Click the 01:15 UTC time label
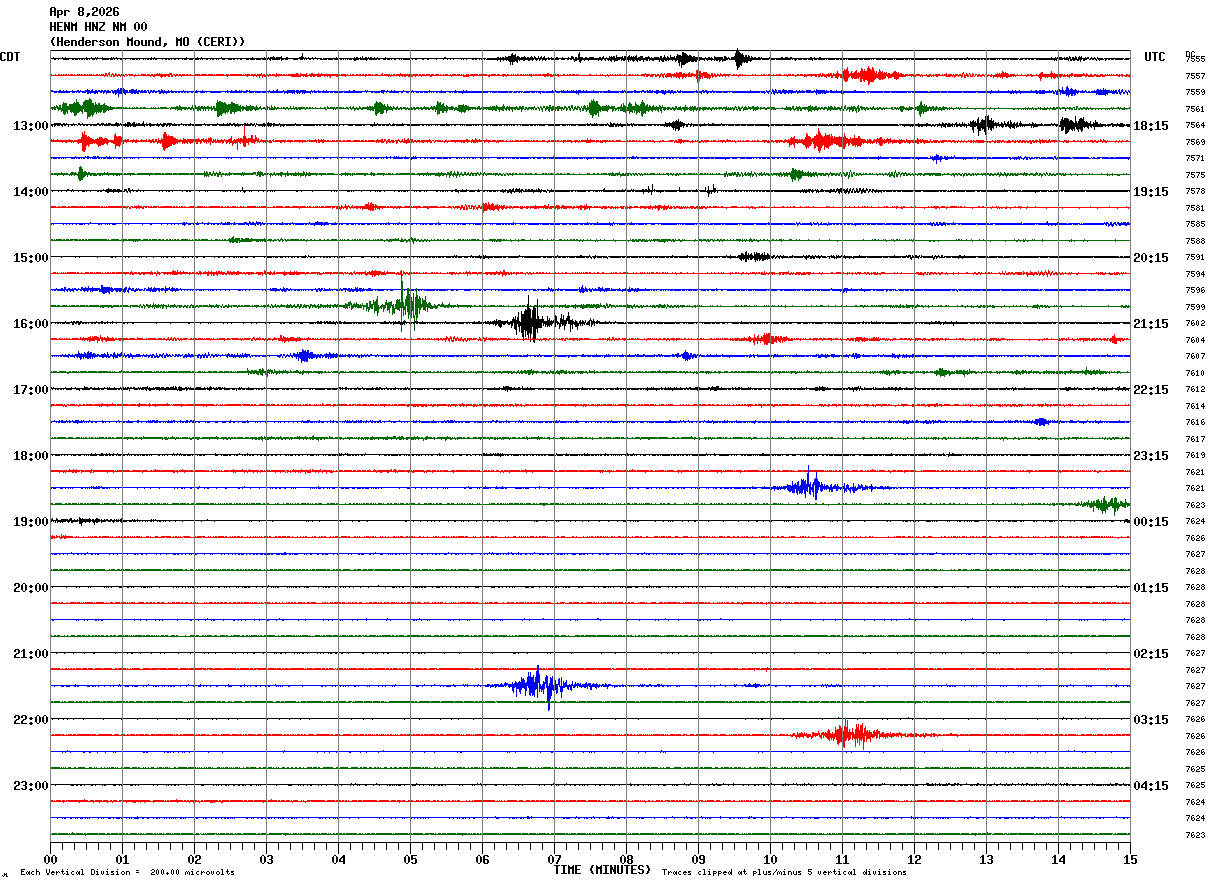Image resolution: width=1210 pixels, height=886 pixels. tap(1151, 588)
